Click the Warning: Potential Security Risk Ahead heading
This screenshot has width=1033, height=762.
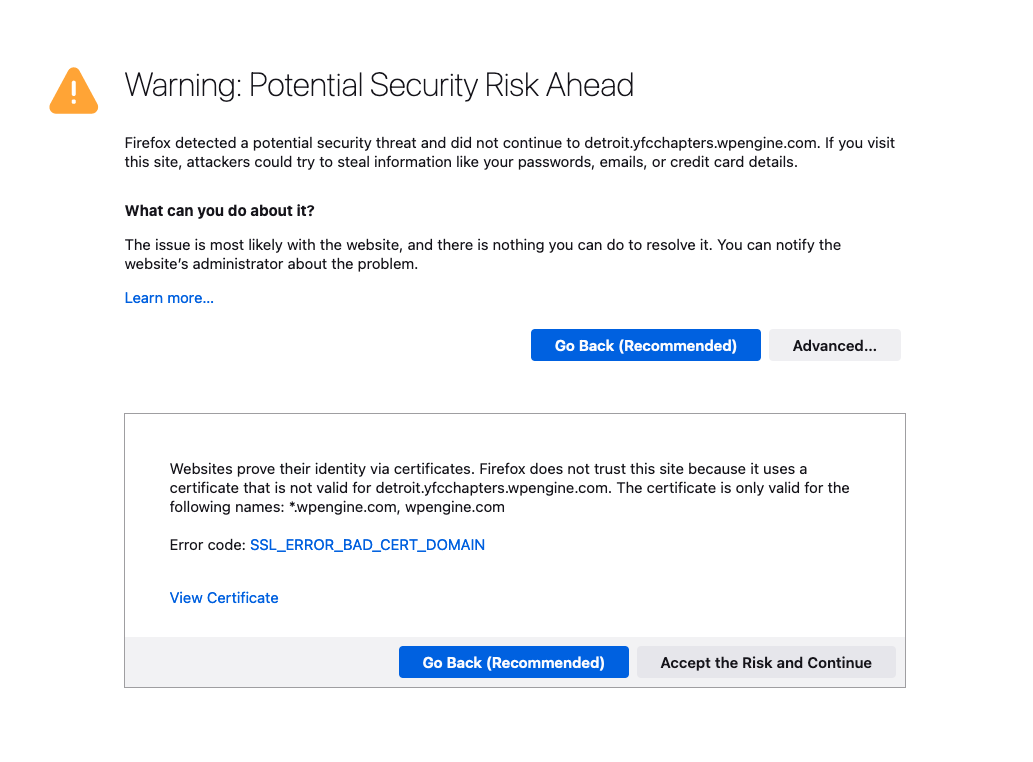(379, 85)
